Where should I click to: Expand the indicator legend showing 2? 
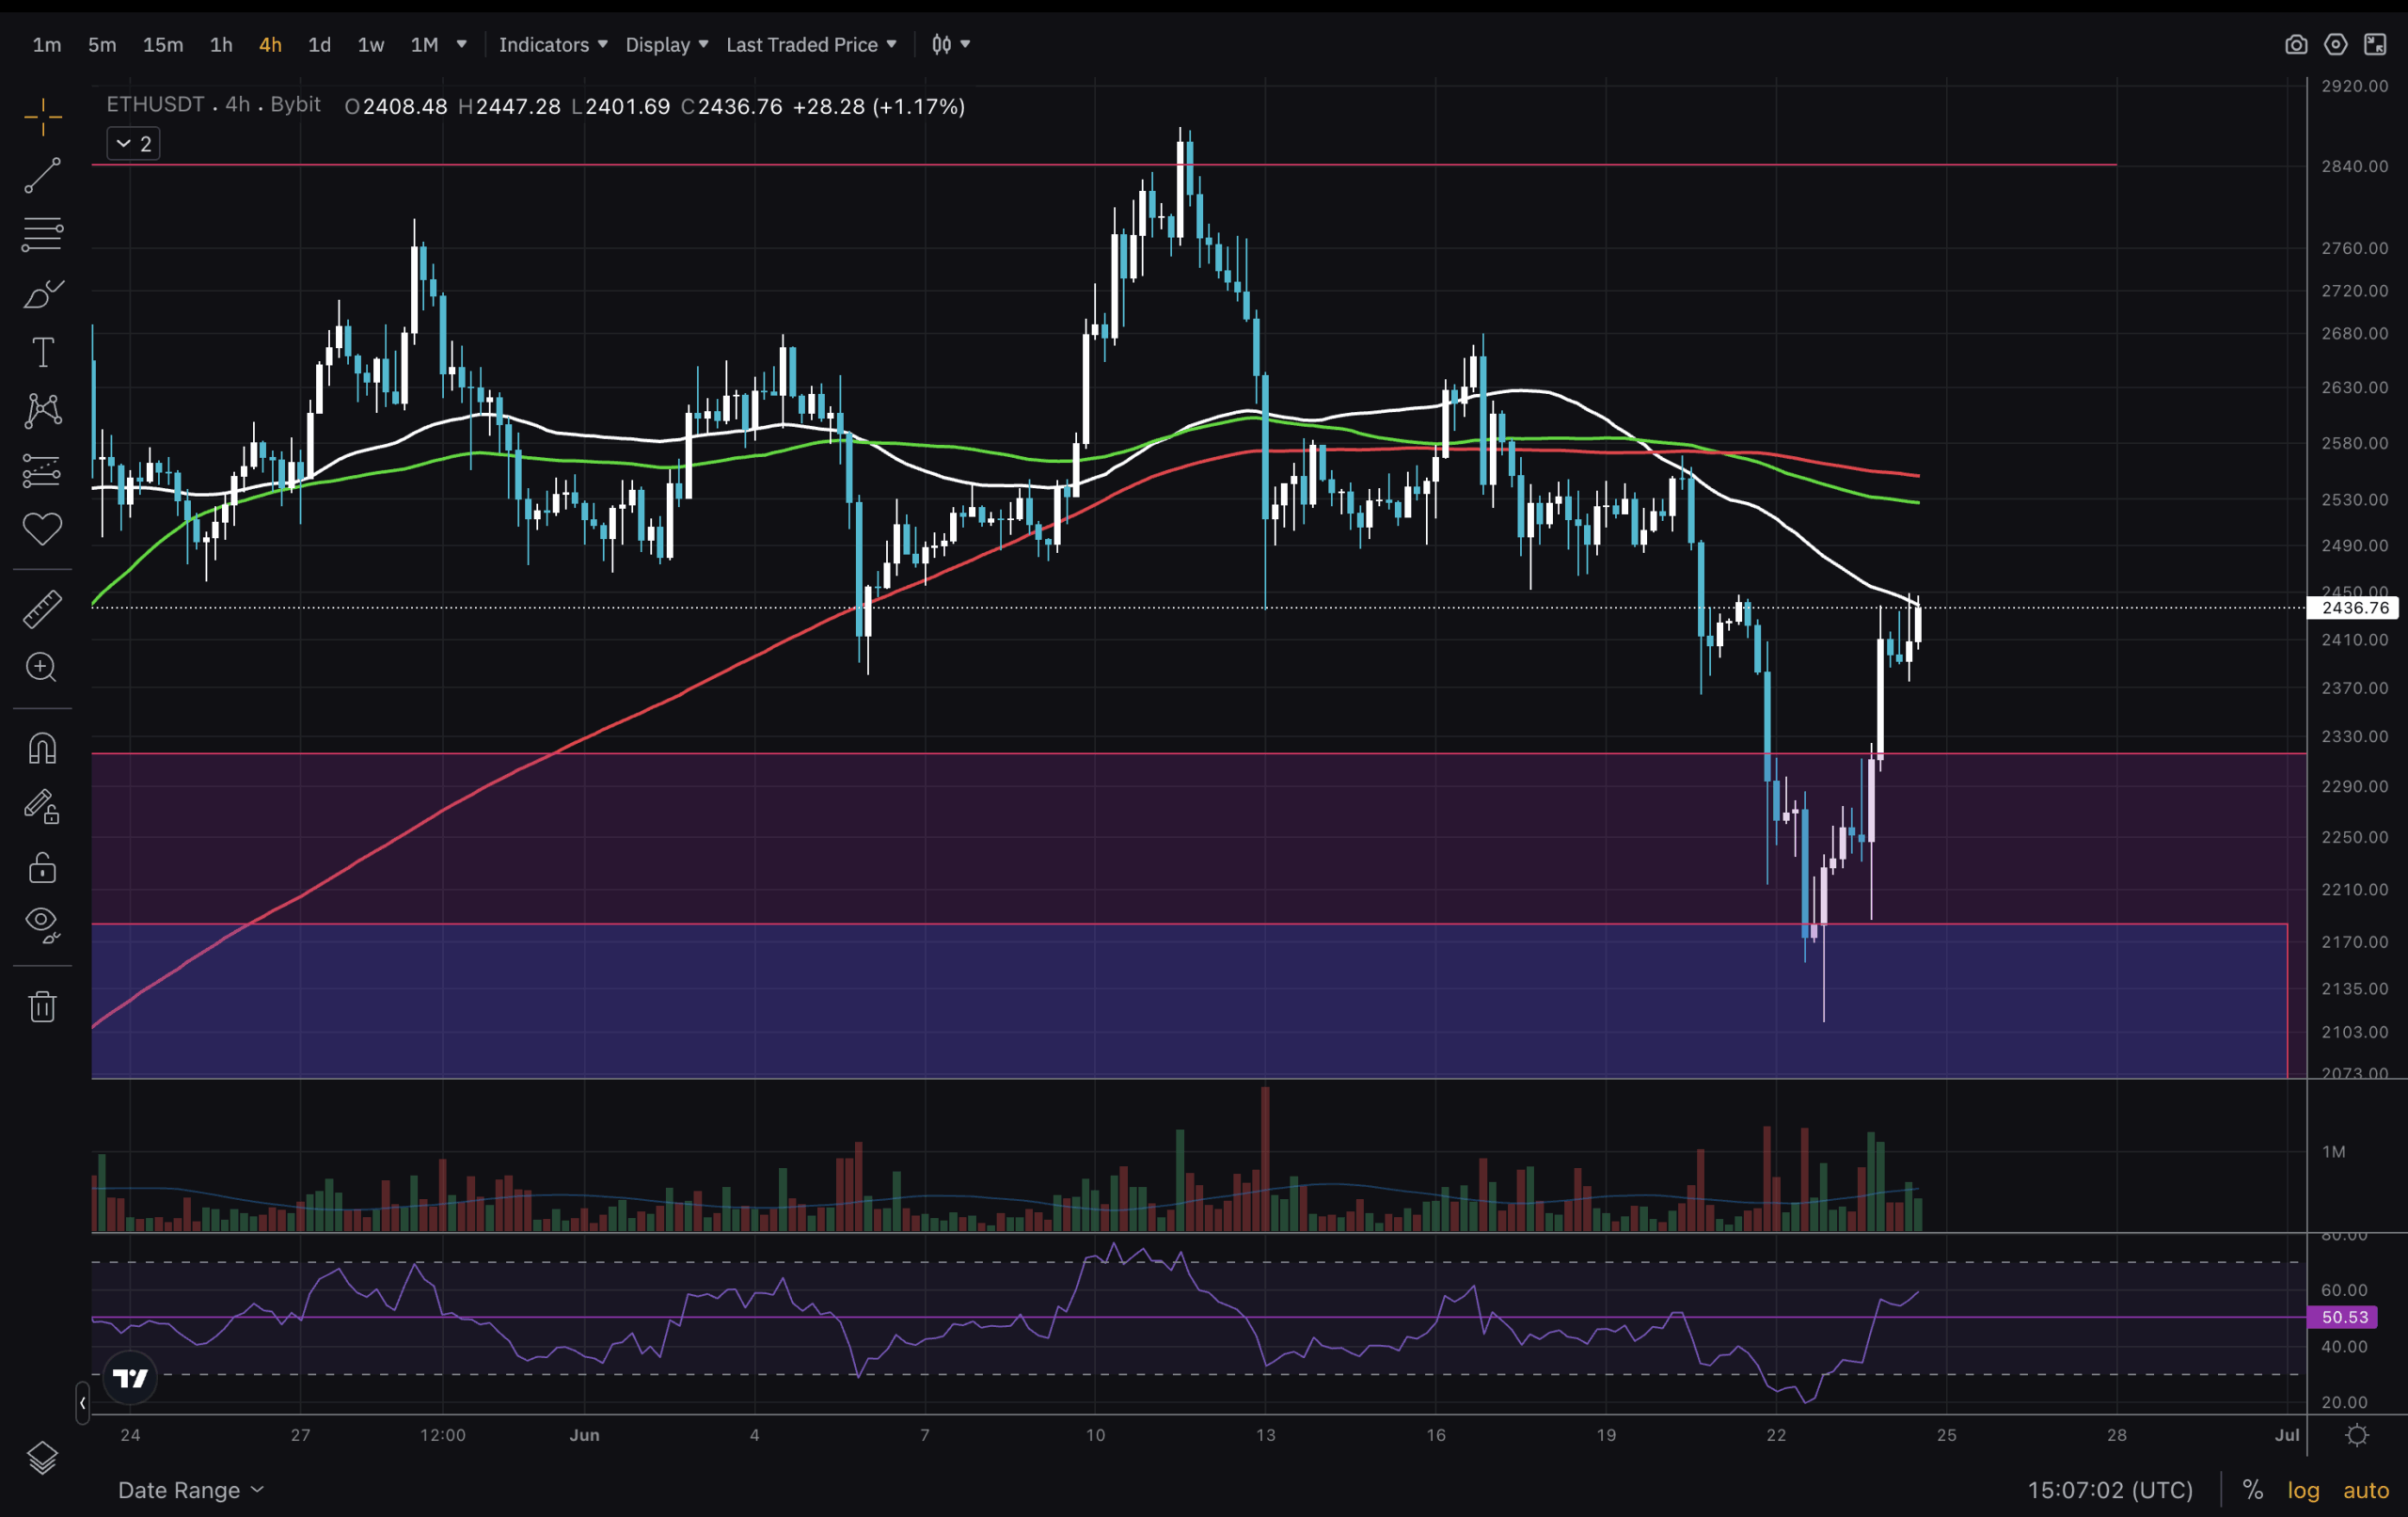tap(133, 144)
